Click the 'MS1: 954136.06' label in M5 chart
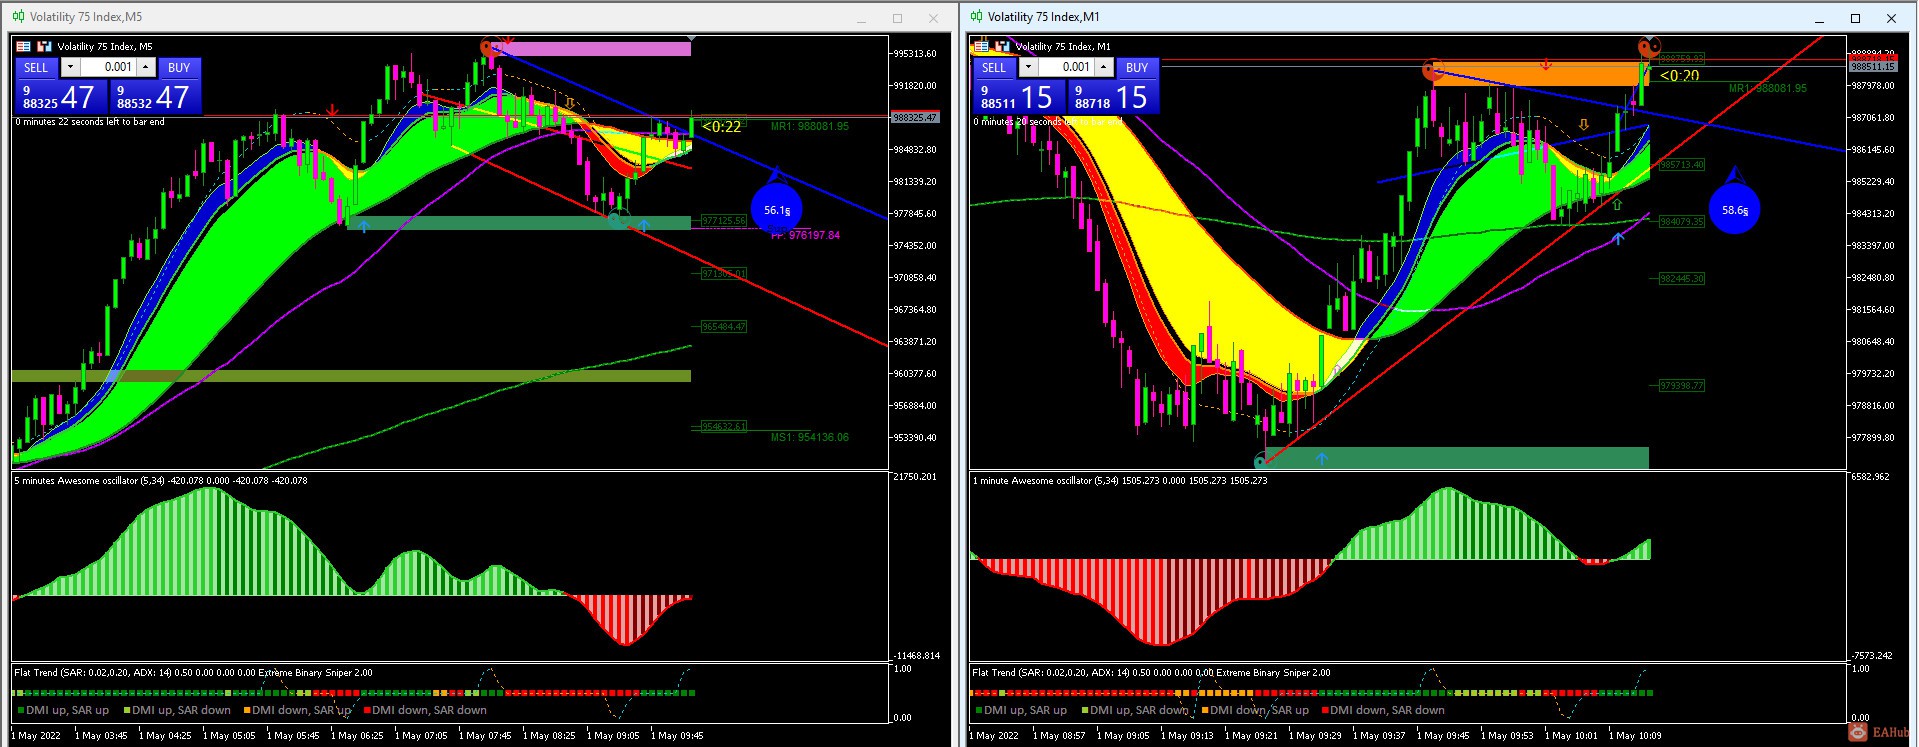This screenshot has height=747, width=1919. coord(810,437)
